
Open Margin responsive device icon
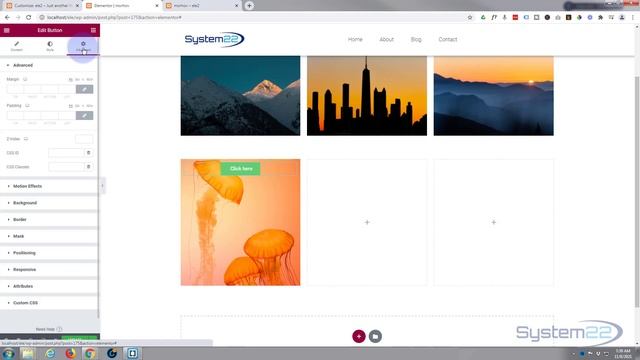pos(25,79)
